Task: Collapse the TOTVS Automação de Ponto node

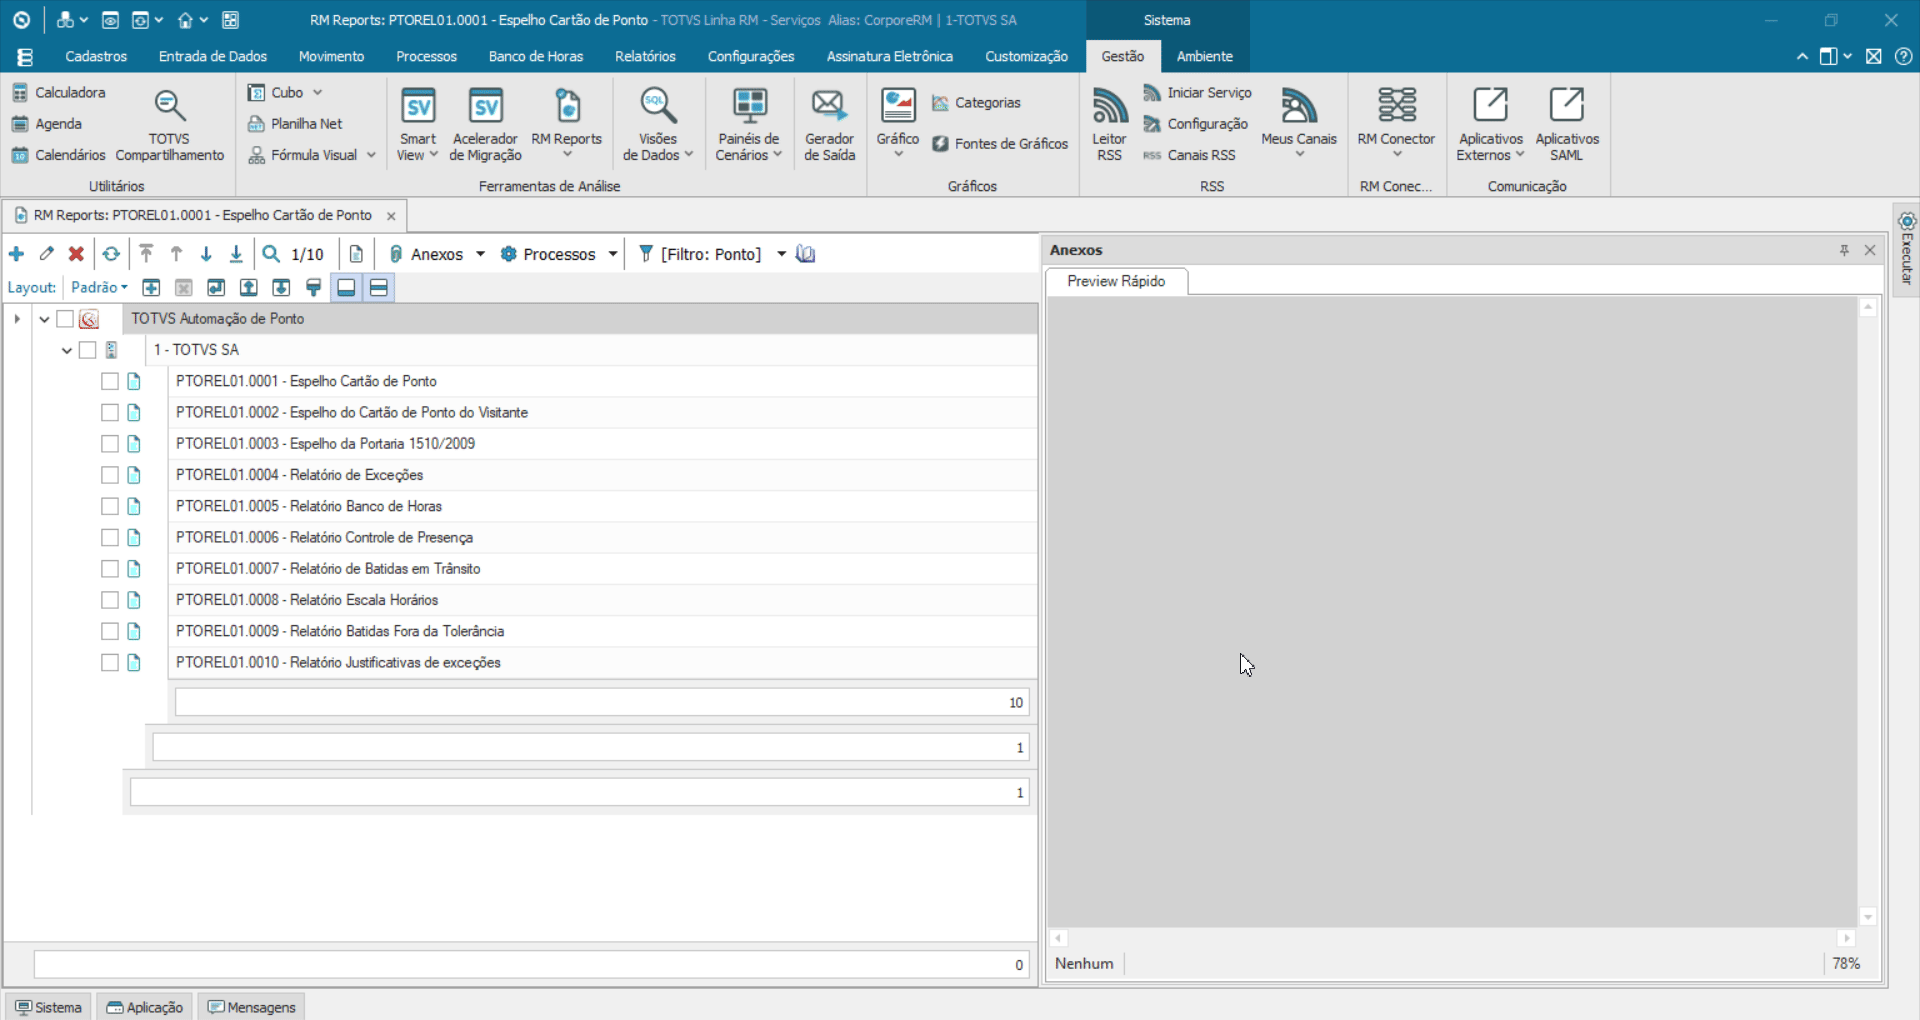Action: [x=44, y=319]
